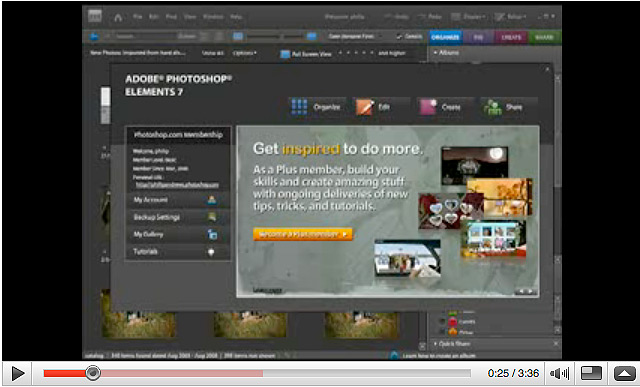This screenshot has height=387, width=640.
Task: Click the personal URL photoshop.com link
Action: click(x=177, y=185)
